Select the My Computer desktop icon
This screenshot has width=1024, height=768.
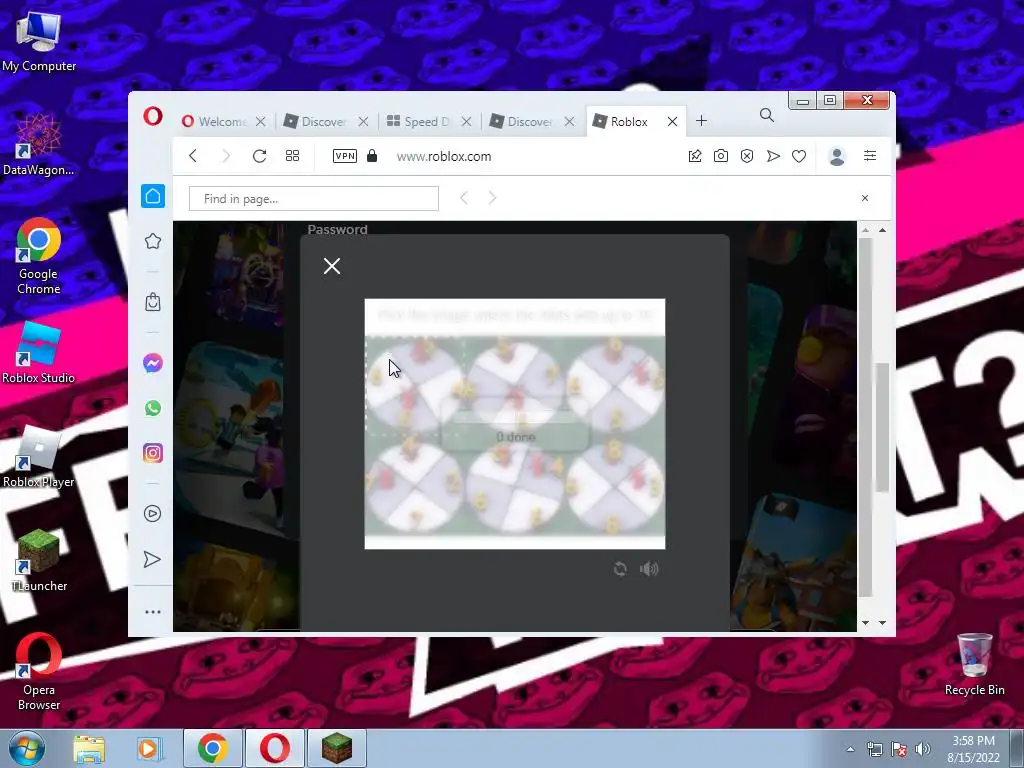(x=39, y=40)
